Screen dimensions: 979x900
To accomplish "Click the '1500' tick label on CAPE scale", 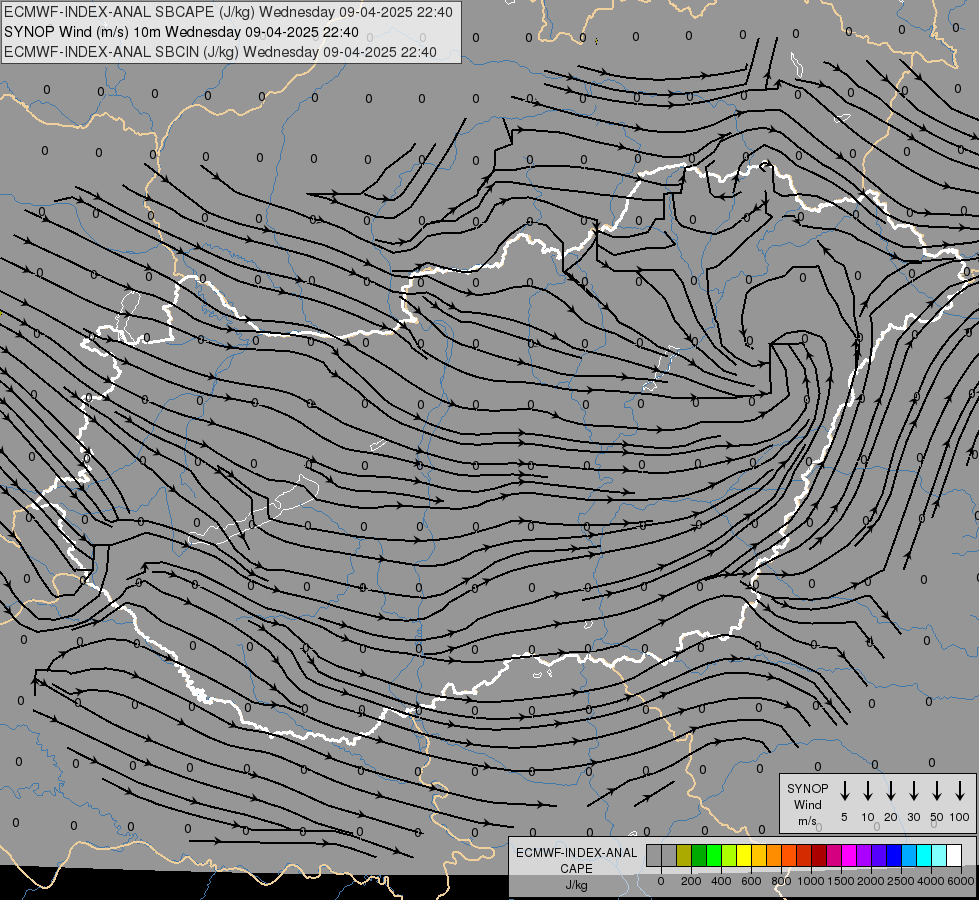I will click(841, 881).
